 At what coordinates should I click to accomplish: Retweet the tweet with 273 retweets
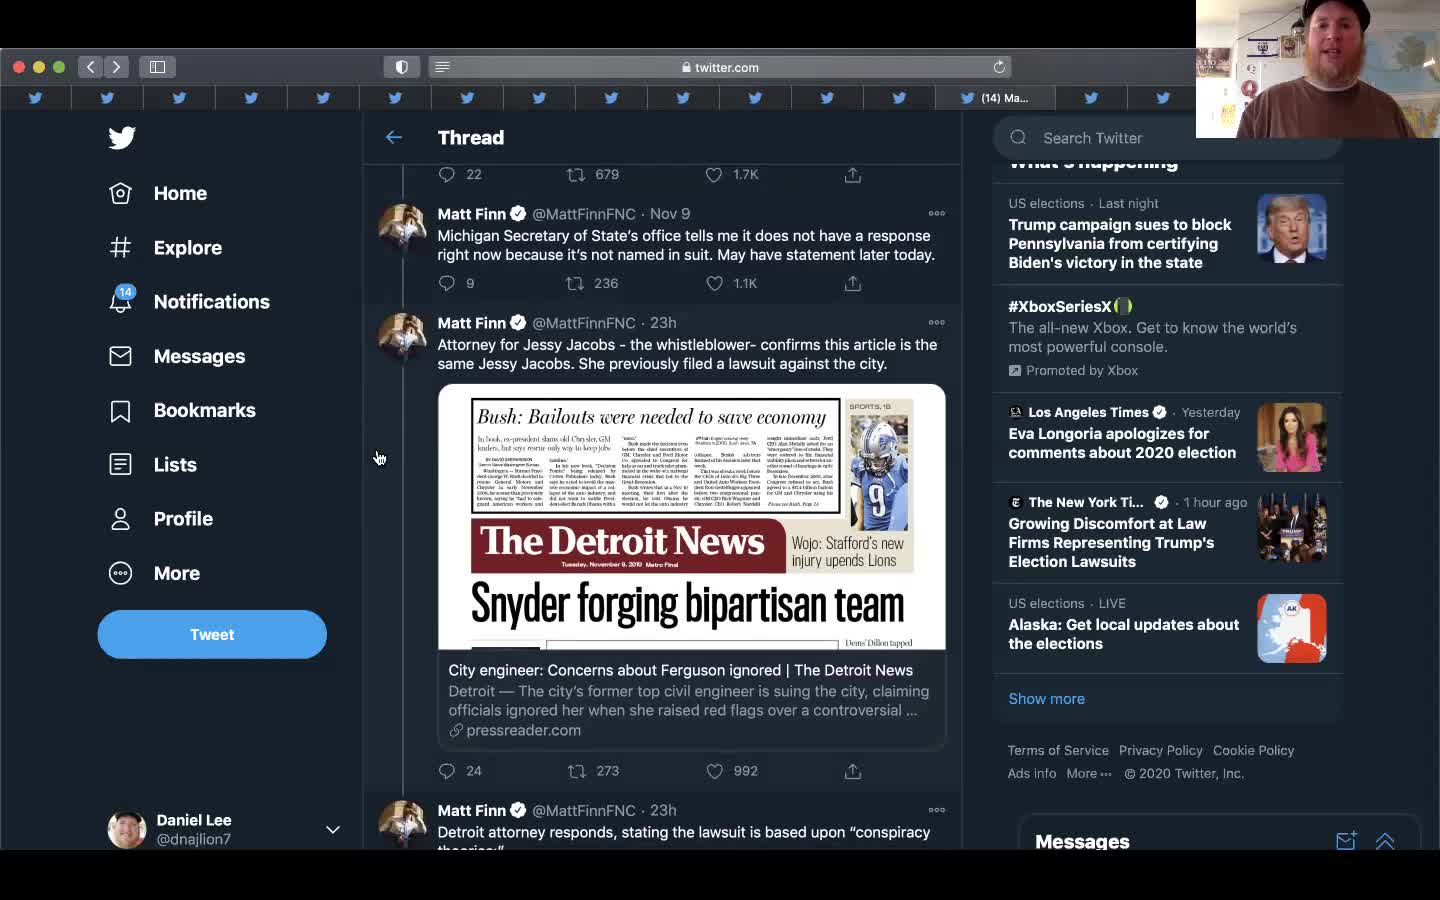point(577,772)
